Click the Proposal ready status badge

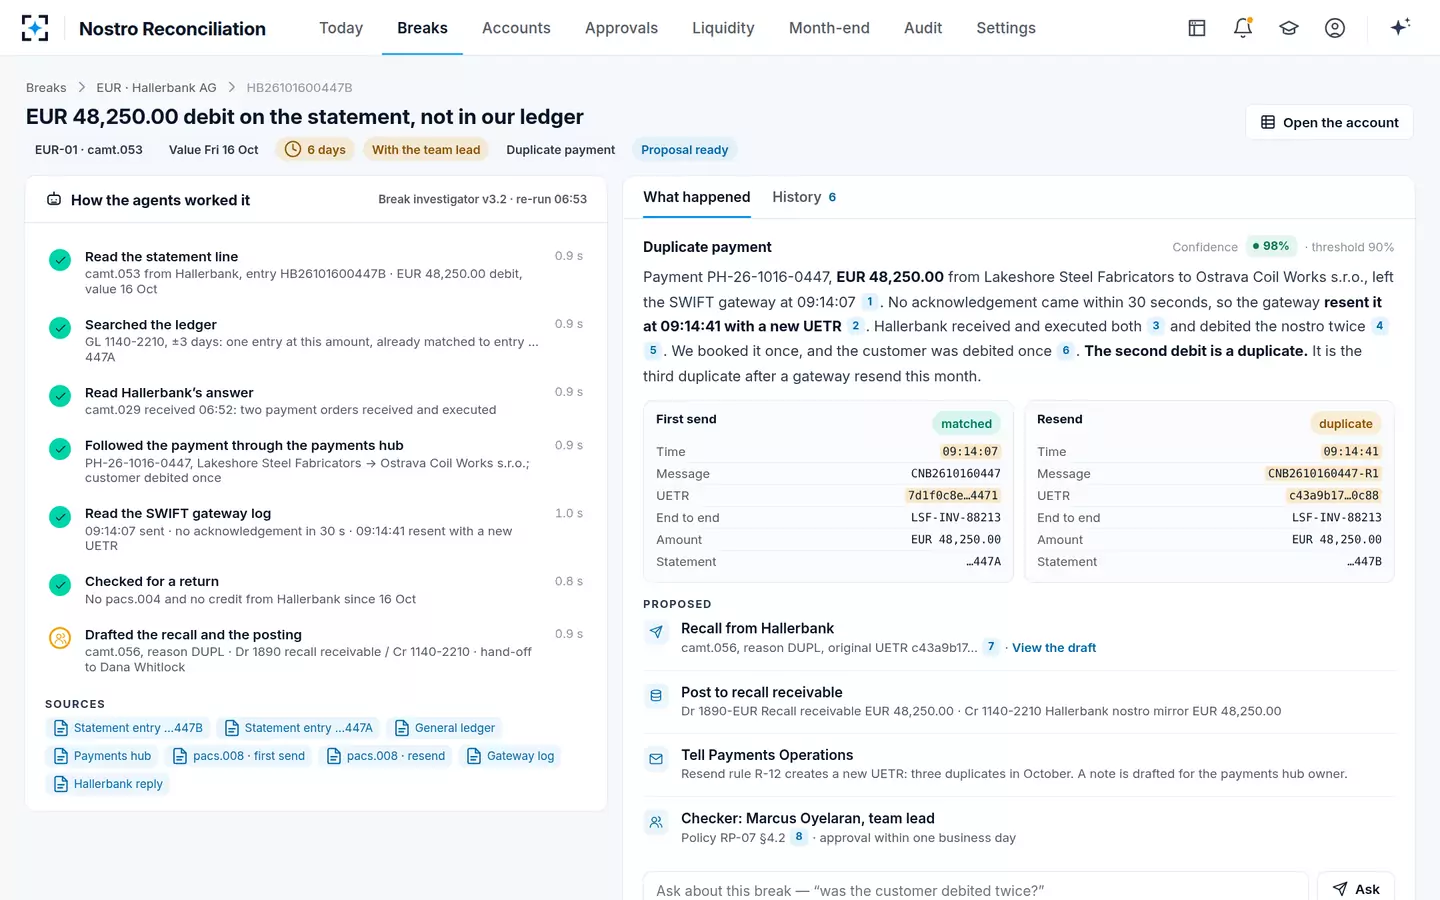(x=684, y=150)
